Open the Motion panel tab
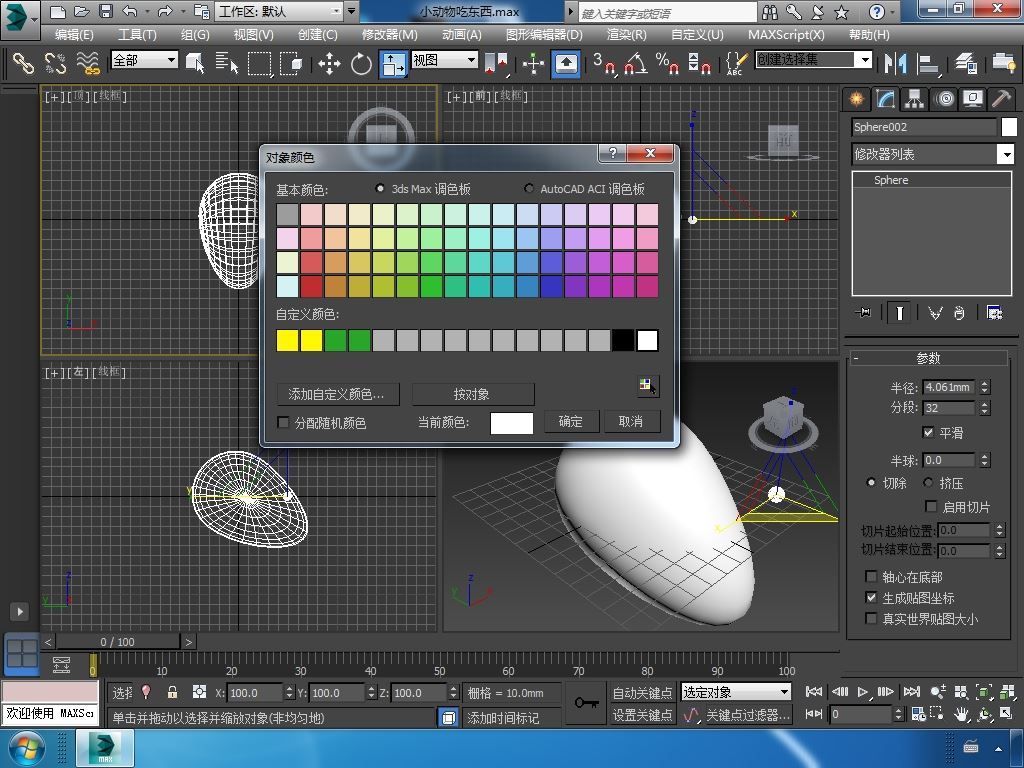This screenshot has width=1024, height=768. [x=944, y=99]
